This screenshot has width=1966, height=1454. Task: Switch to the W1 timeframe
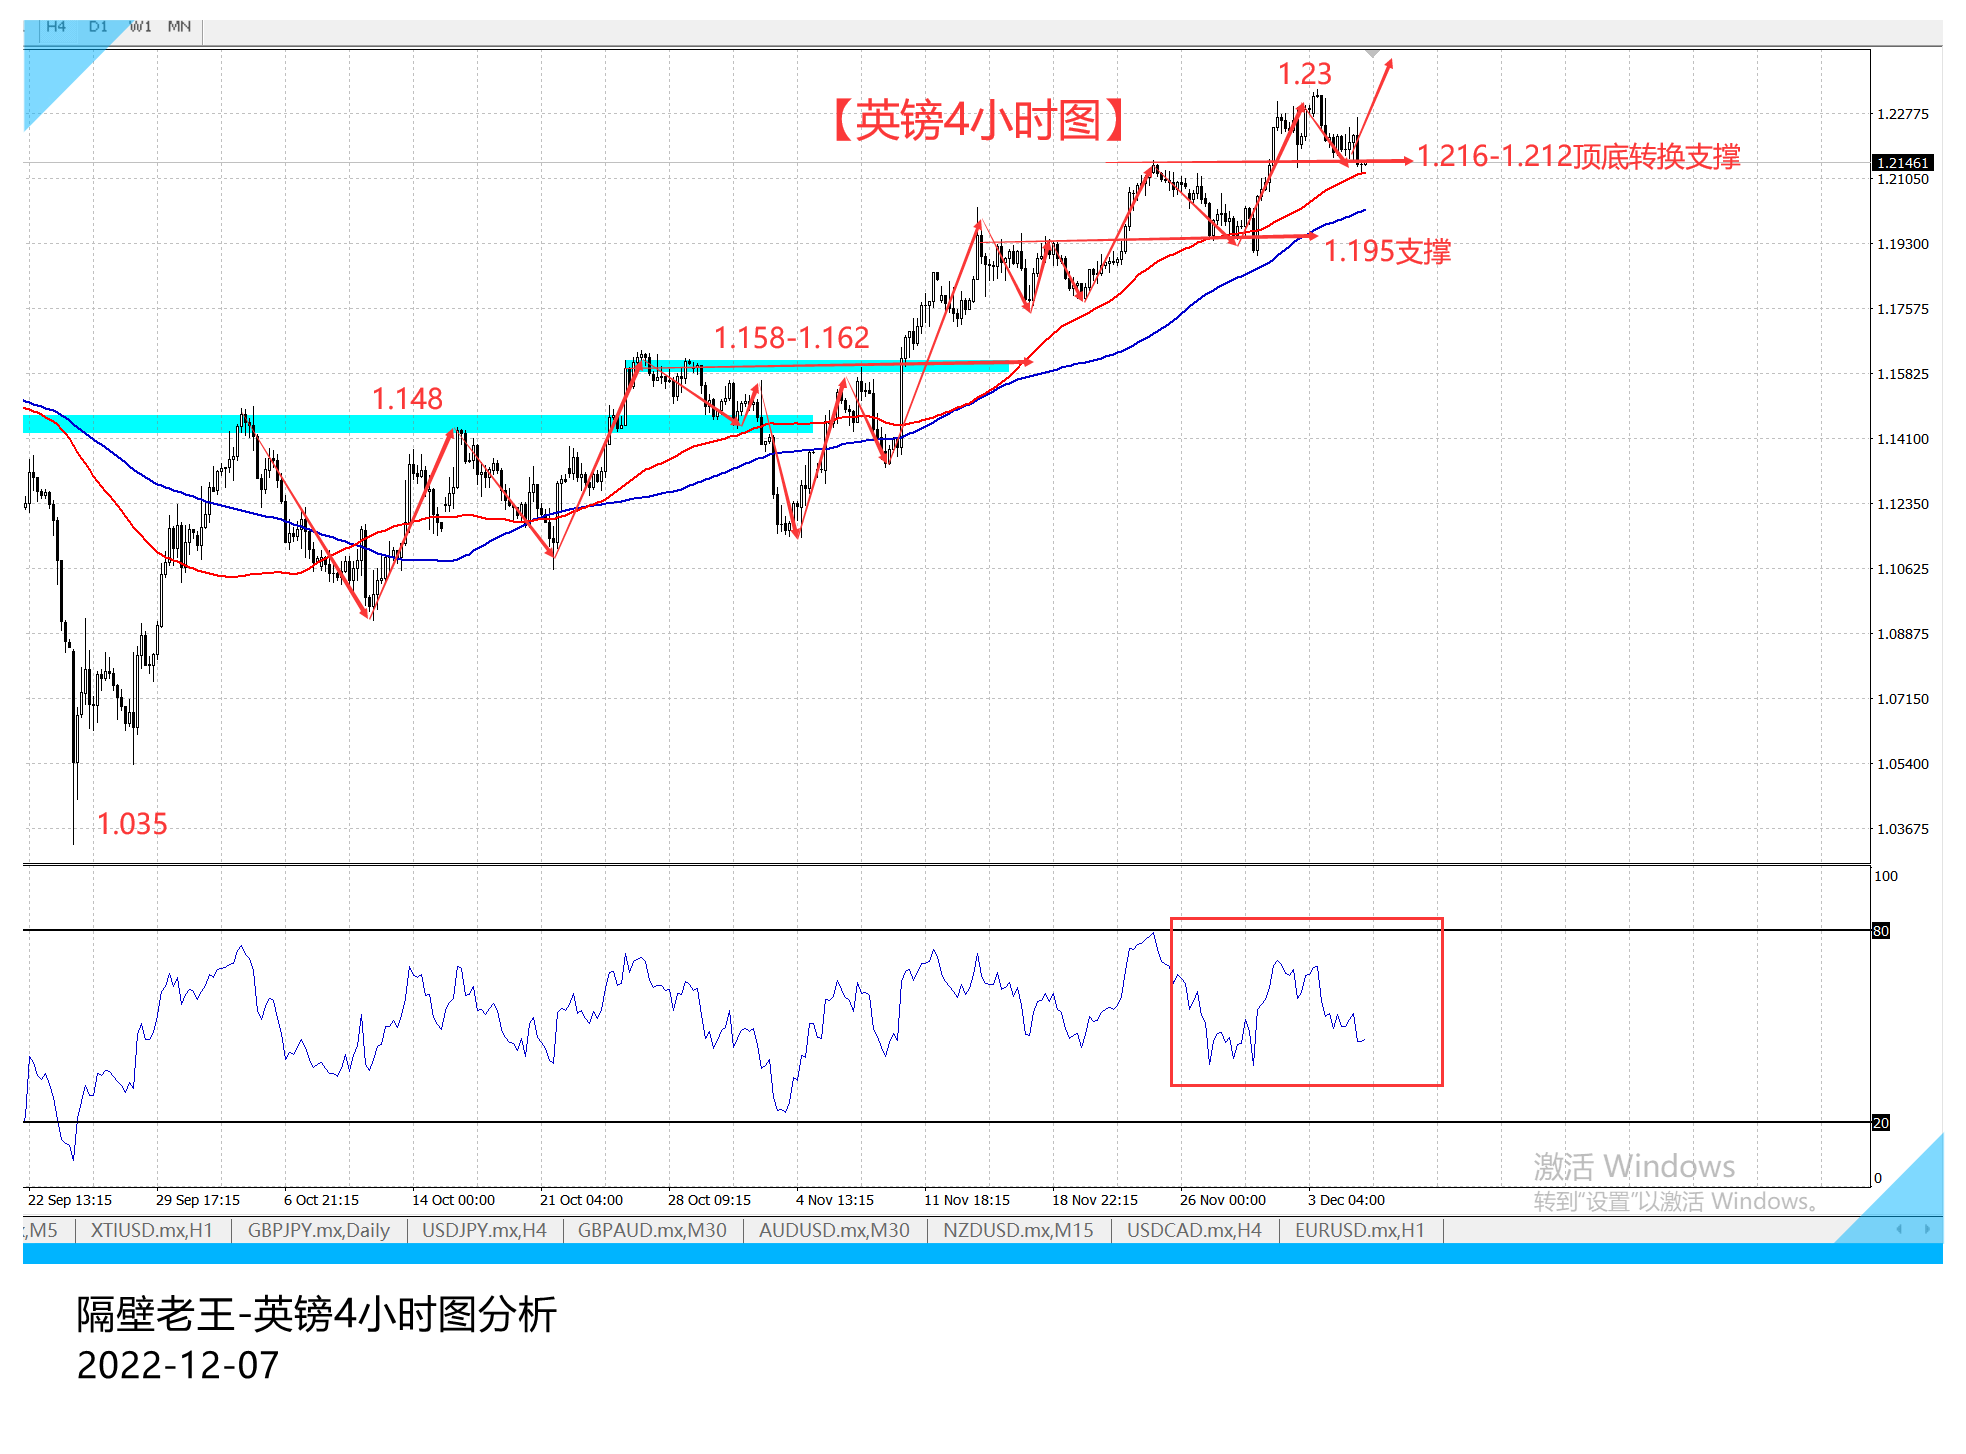pyautogui.click(x=140, y=27)
